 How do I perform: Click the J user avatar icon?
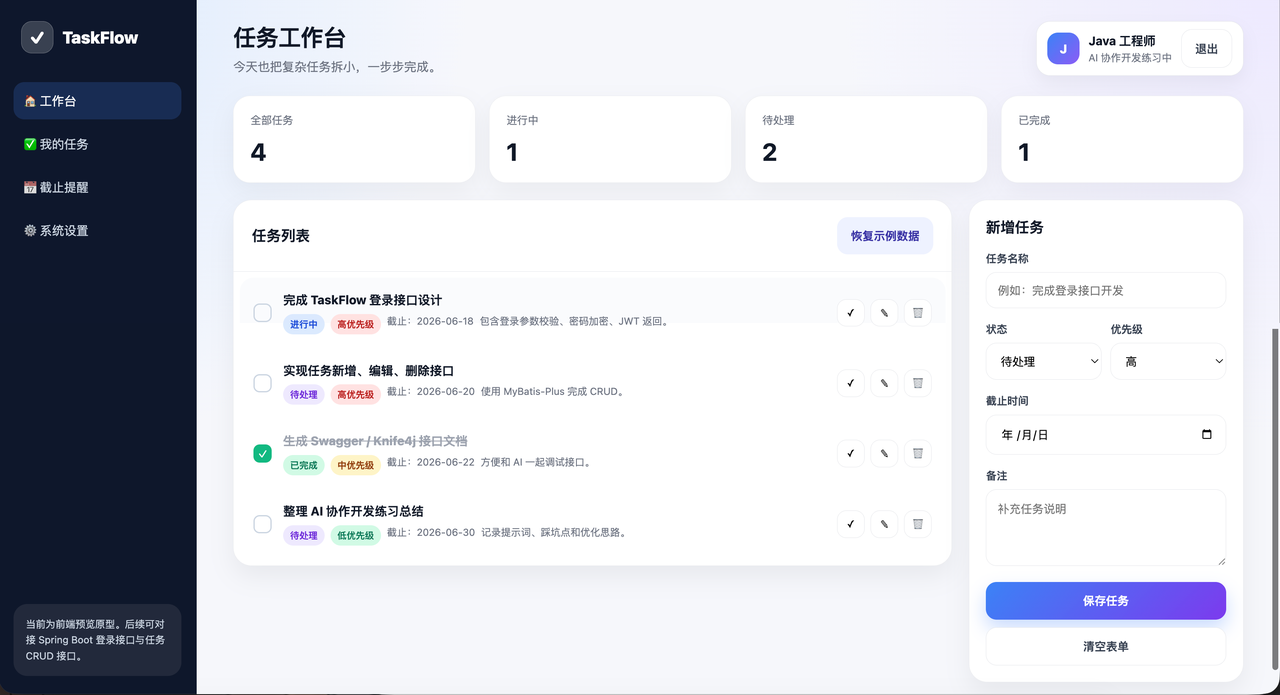[1063, 48]
